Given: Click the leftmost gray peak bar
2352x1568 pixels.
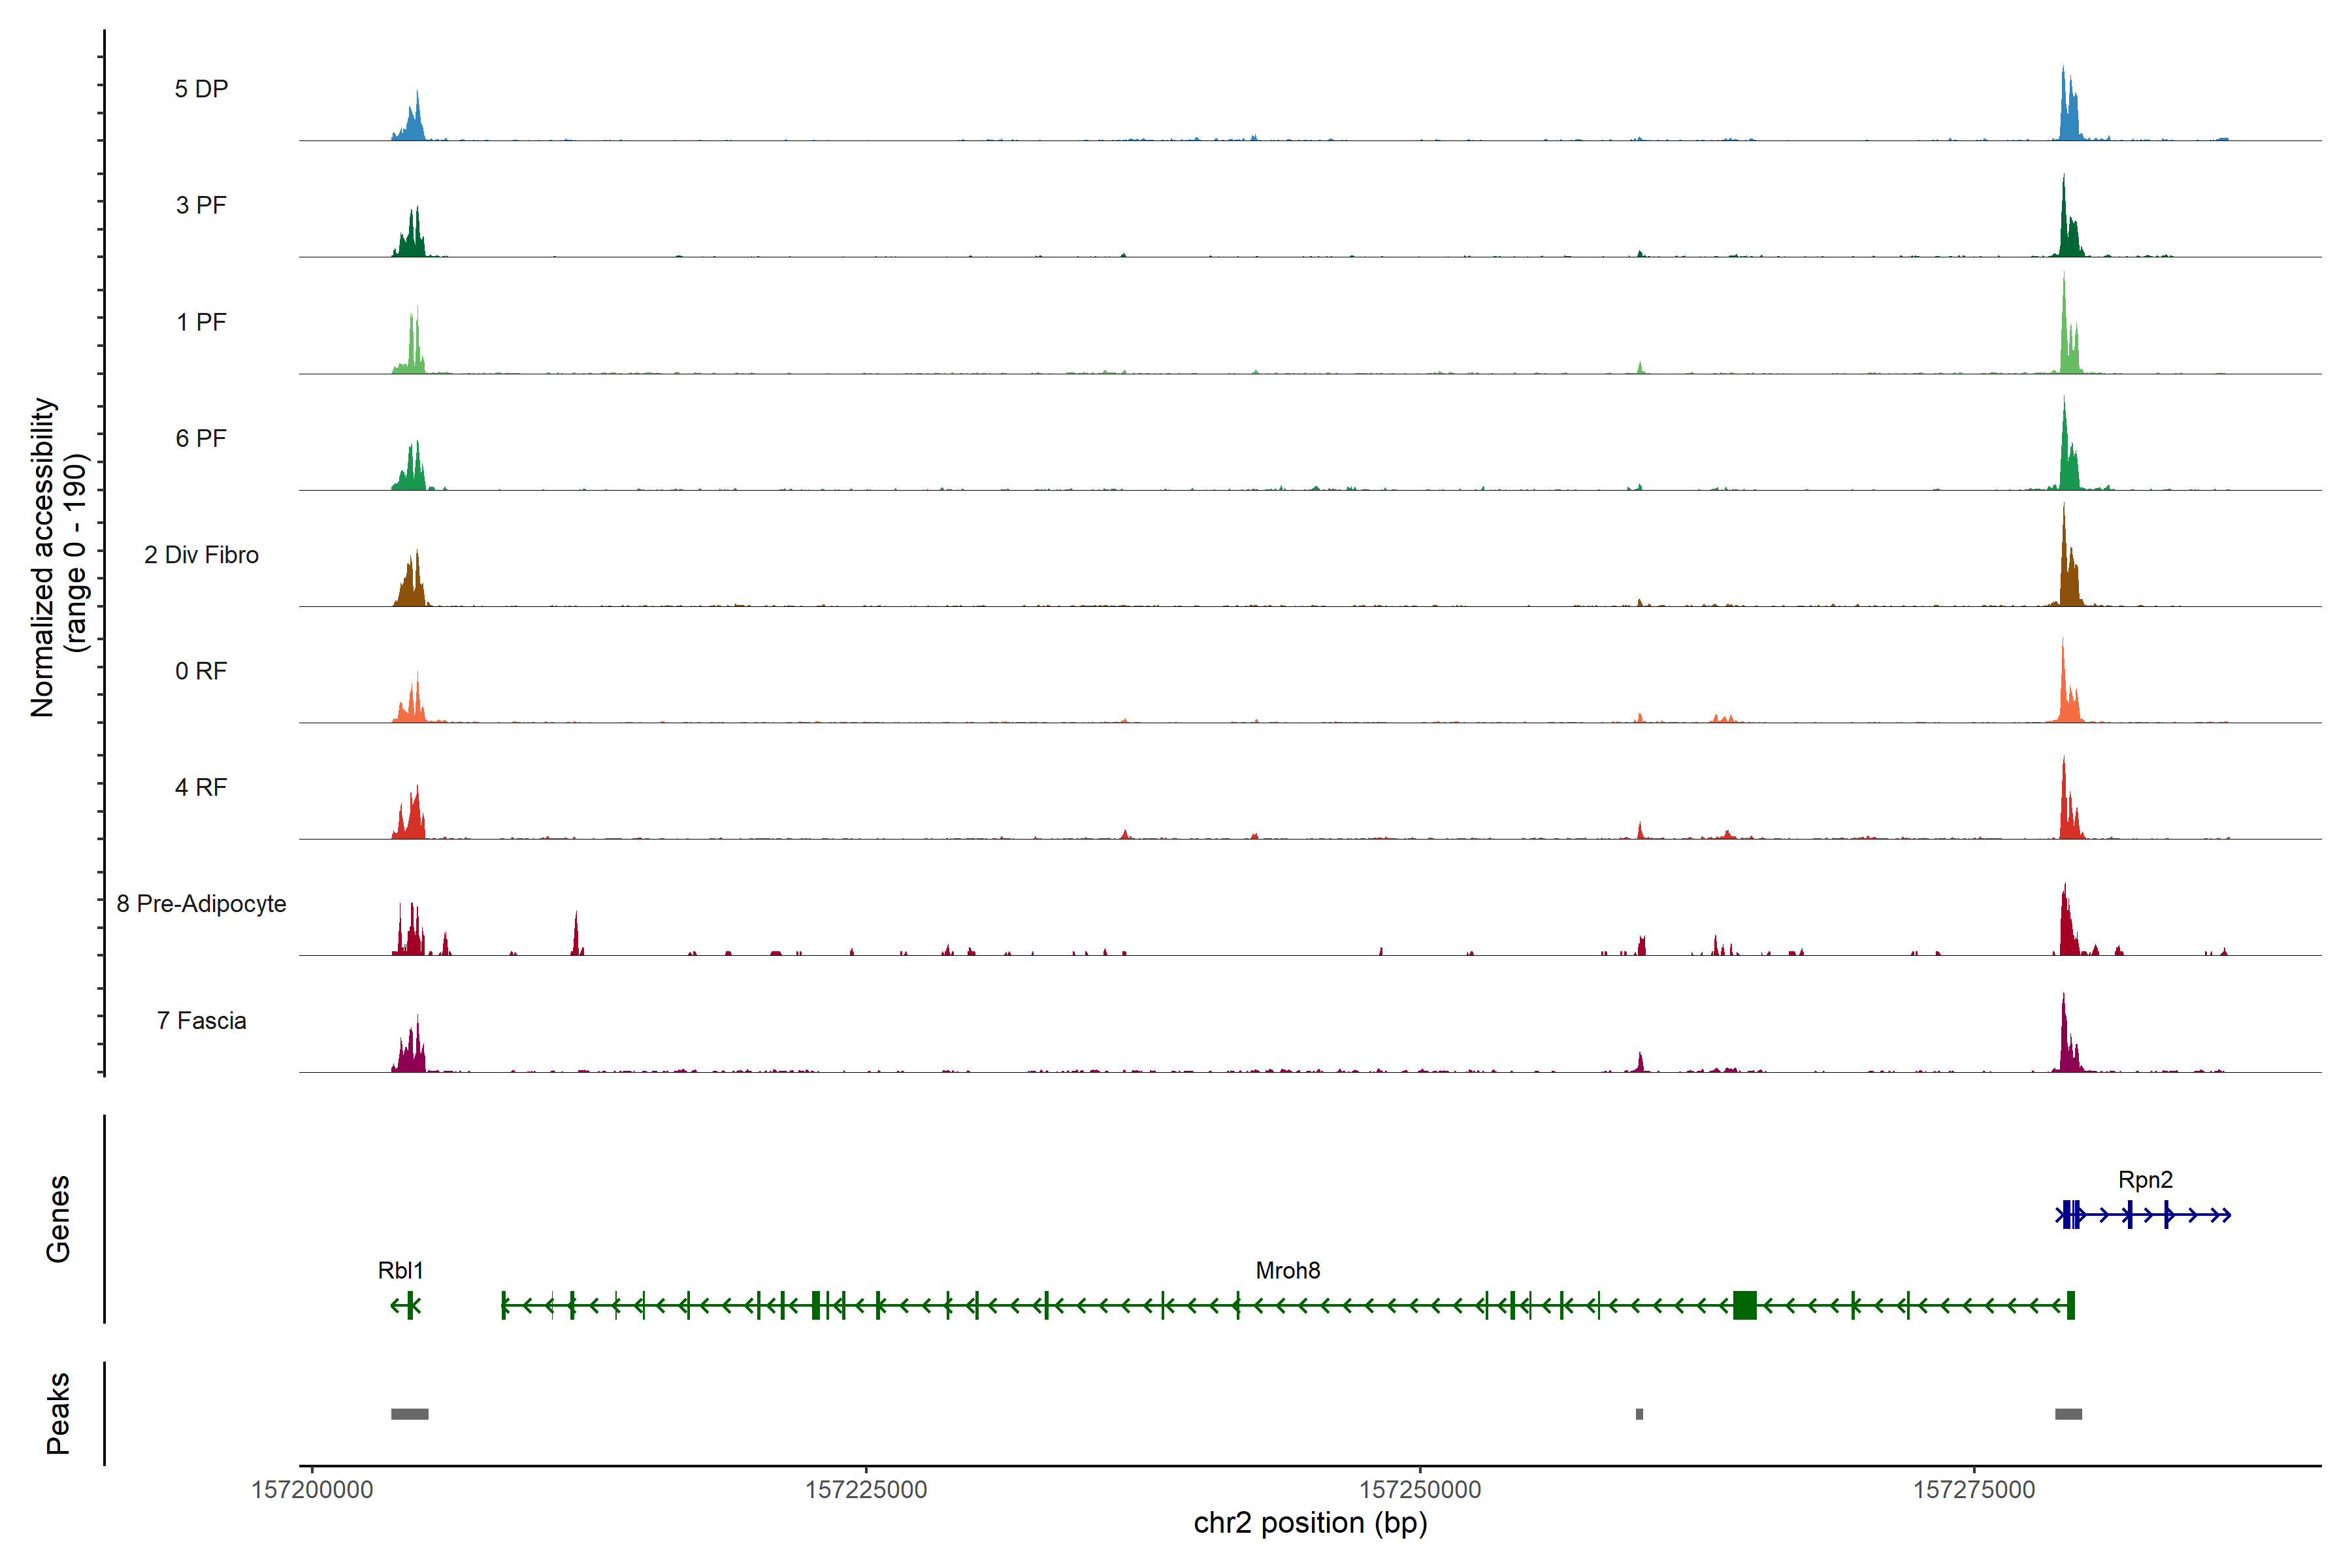Looking at the screenshot, I should click(409, 1414).
